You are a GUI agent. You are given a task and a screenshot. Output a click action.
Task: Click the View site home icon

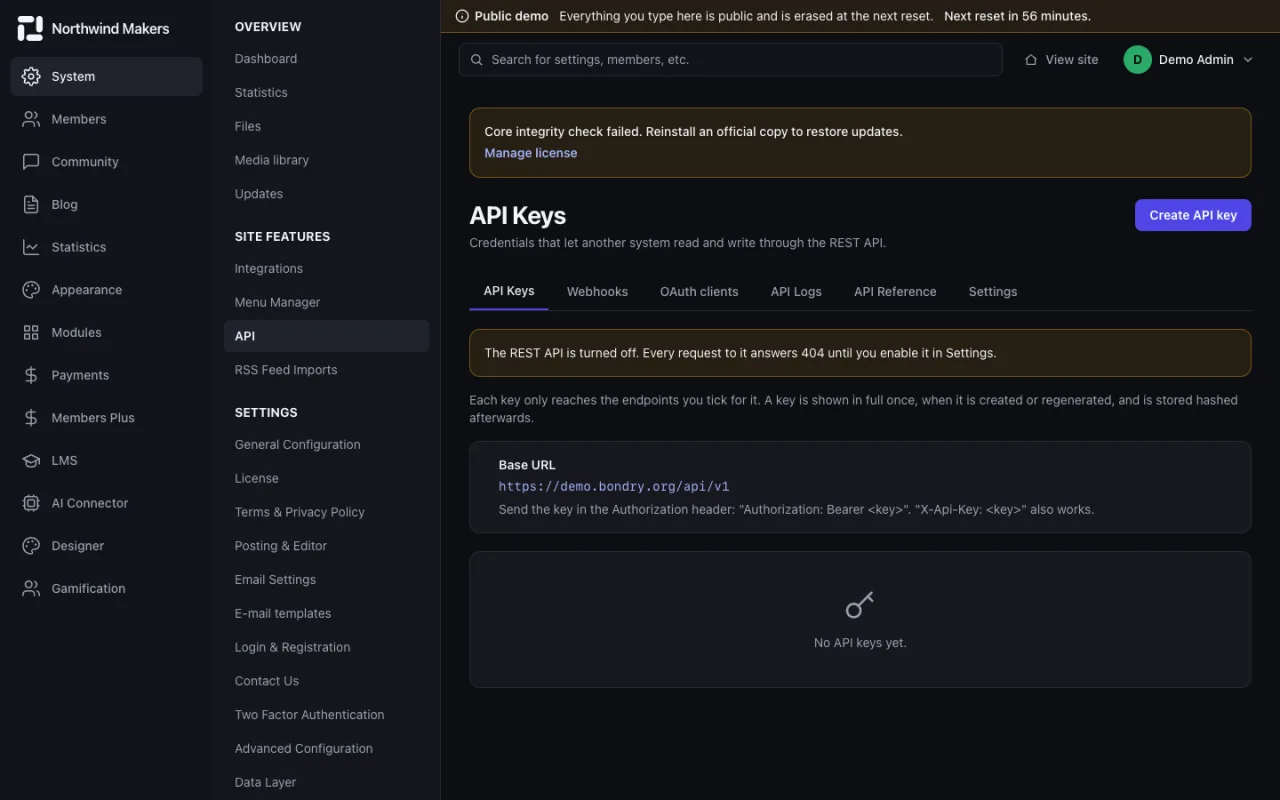1031,60
